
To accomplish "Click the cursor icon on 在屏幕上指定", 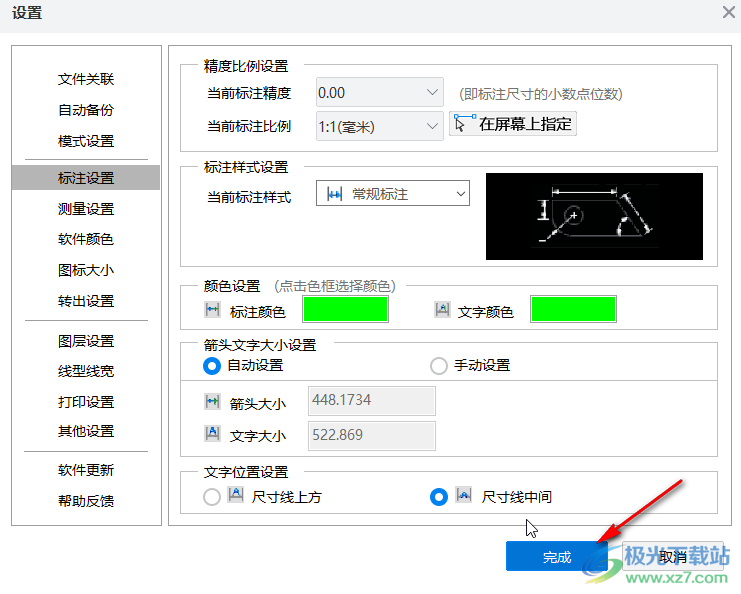I will coord(463,123).
